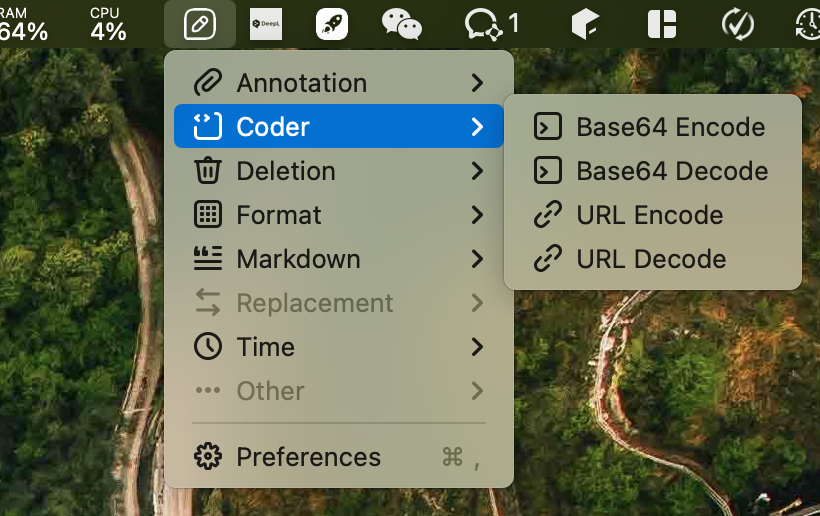Expand the chevron on the Deletion row
This screenshot has height=516, width=820.
point(477,170)
